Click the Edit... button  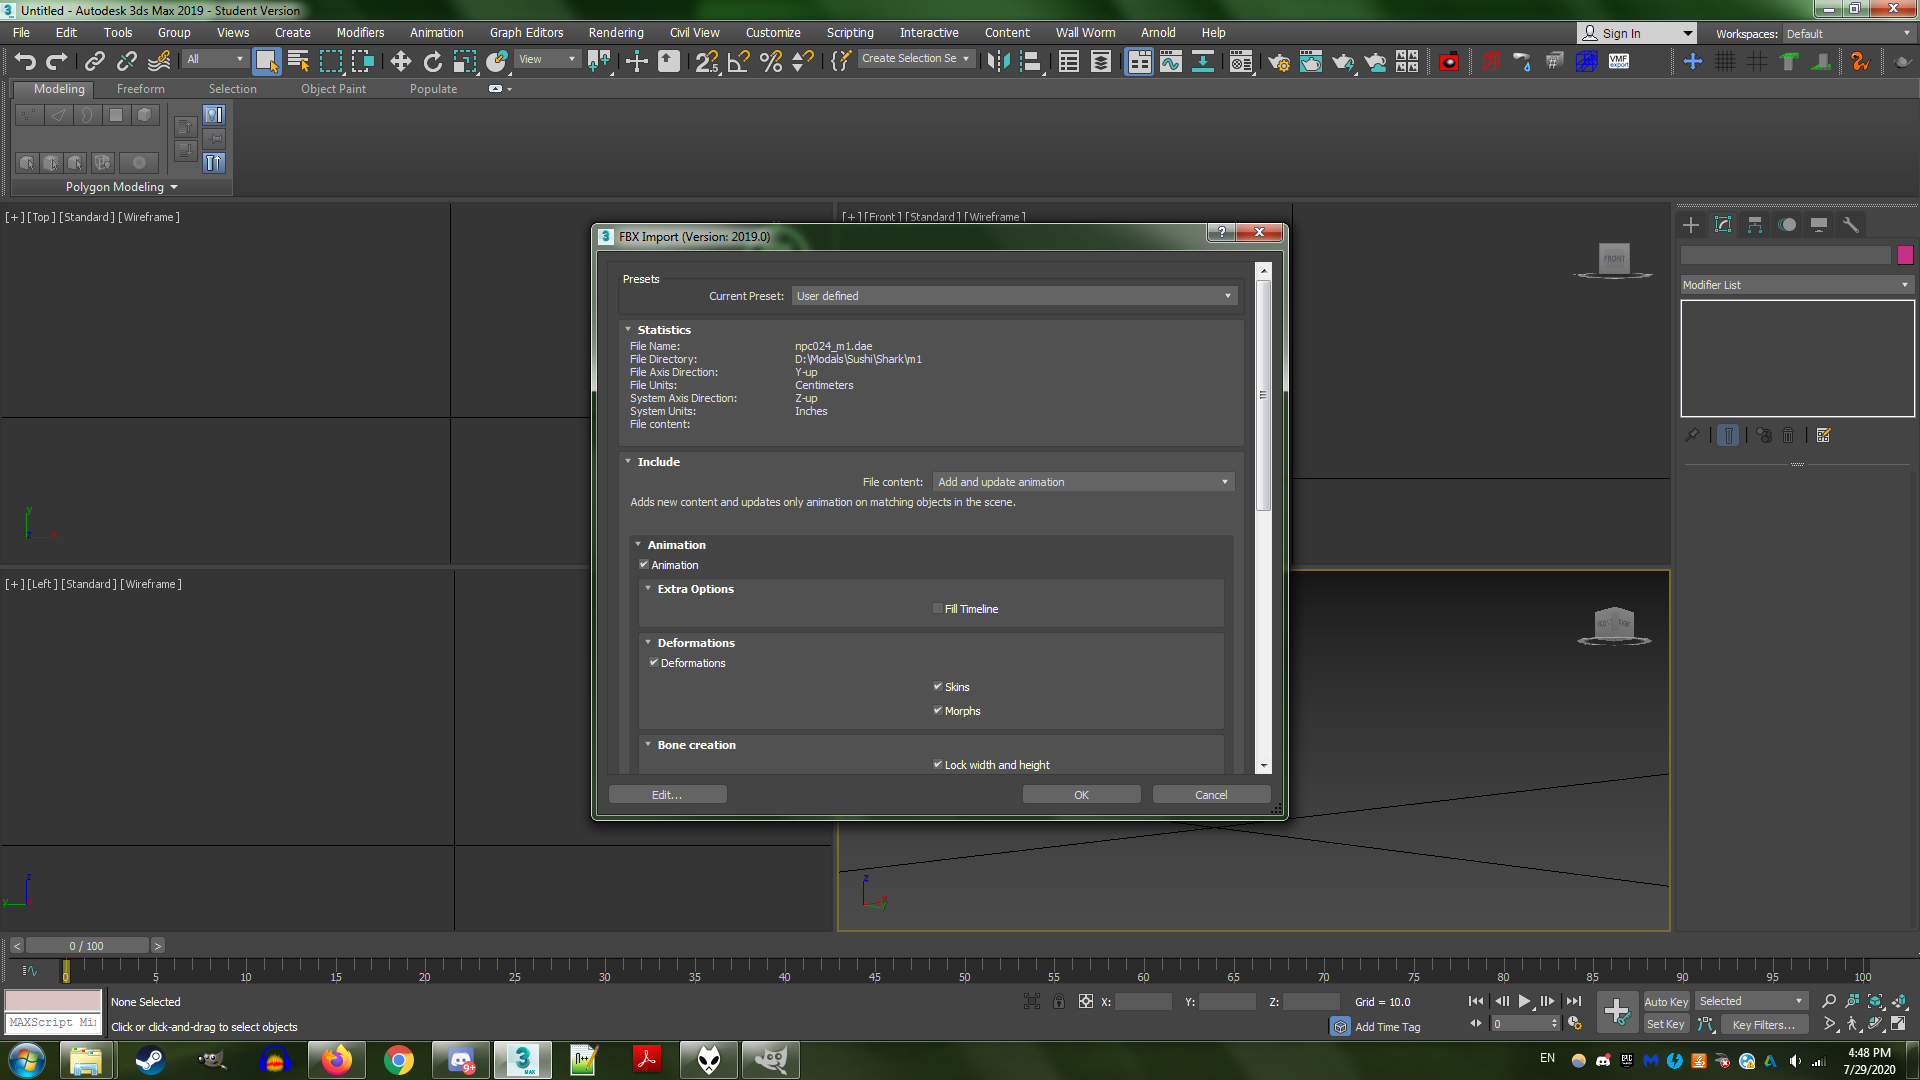coord(667,795)
